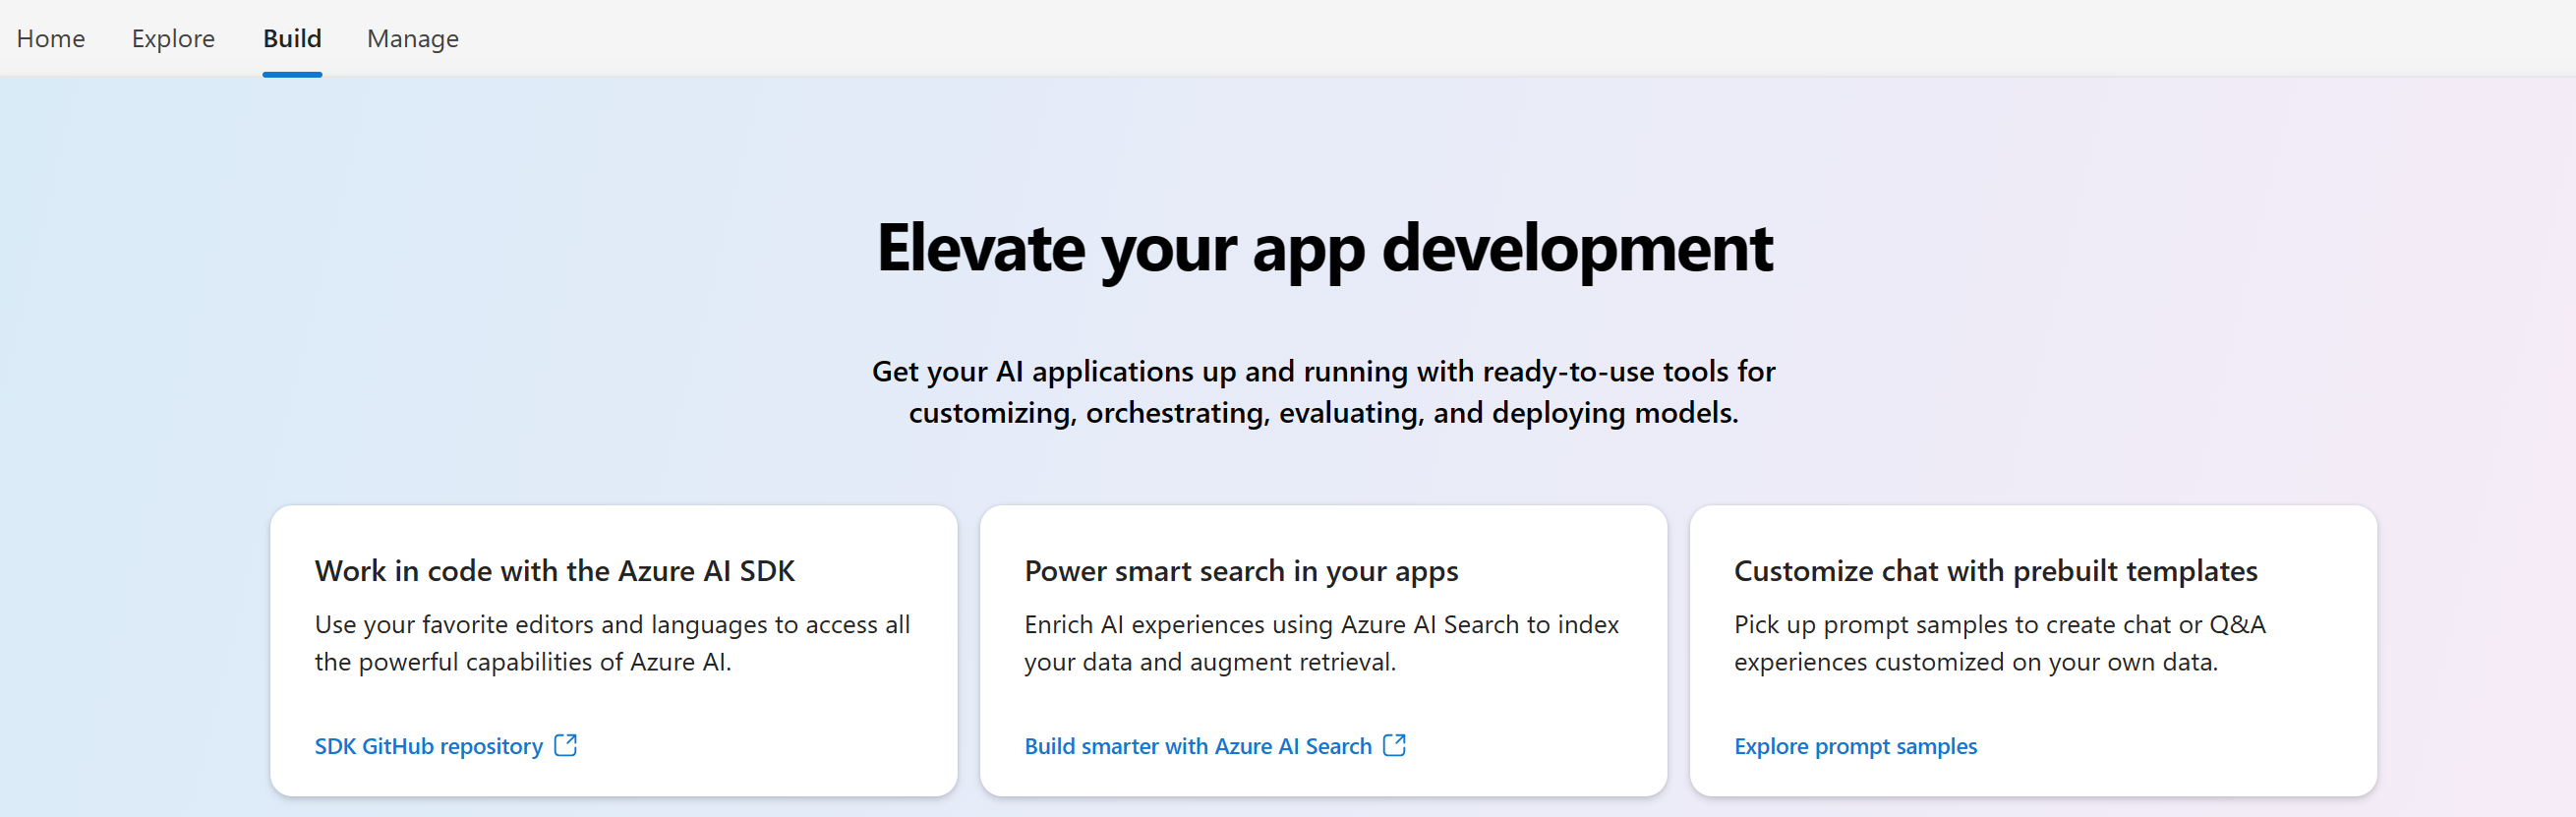Viewport: 2576px width, 817px height.
Task: Click 'Power smart search in your apps' heading
Action: 1241,571
